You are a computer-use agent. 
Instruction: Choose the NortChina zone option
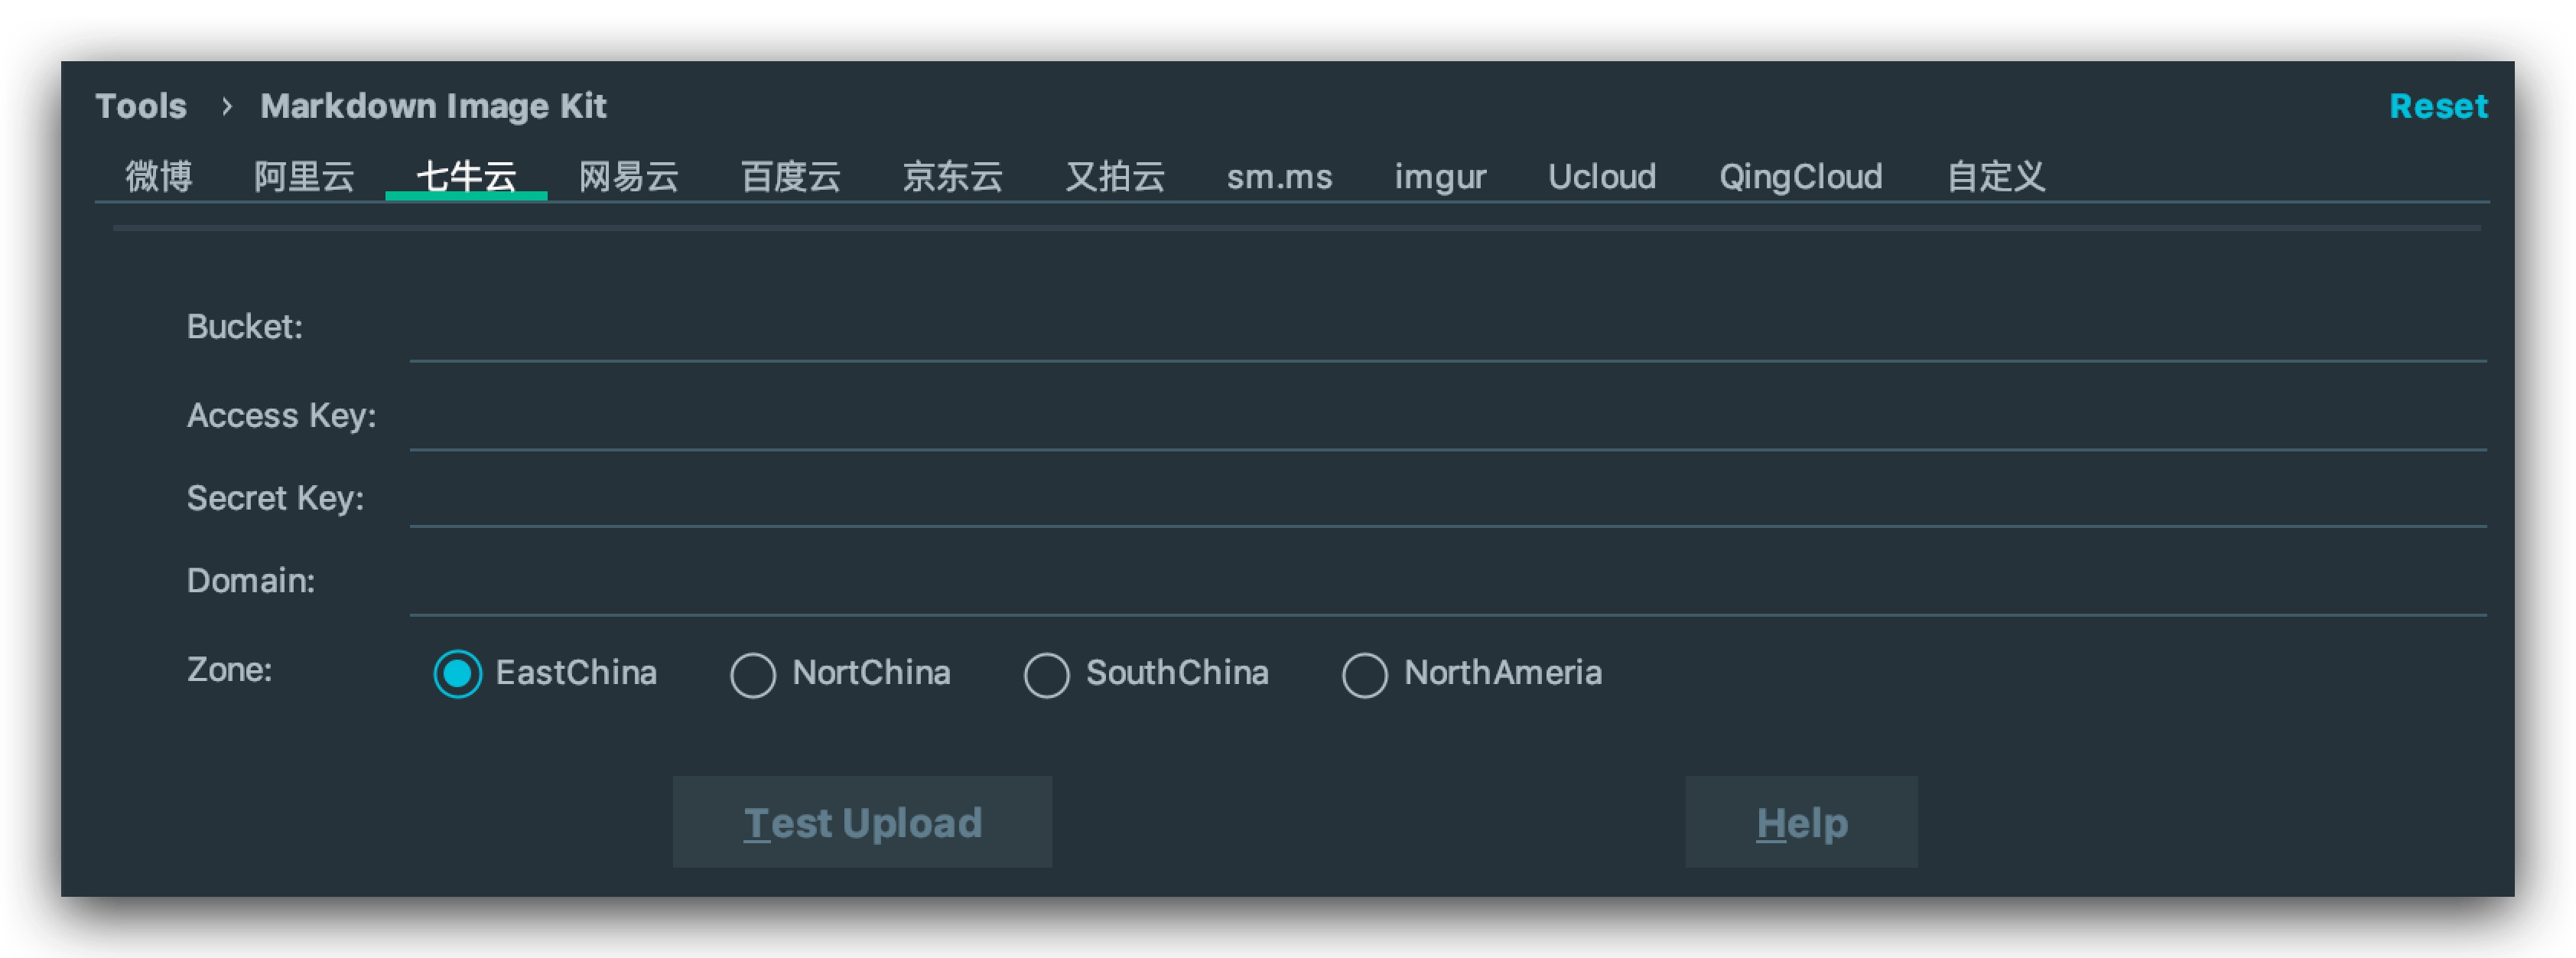coord(753,675)
